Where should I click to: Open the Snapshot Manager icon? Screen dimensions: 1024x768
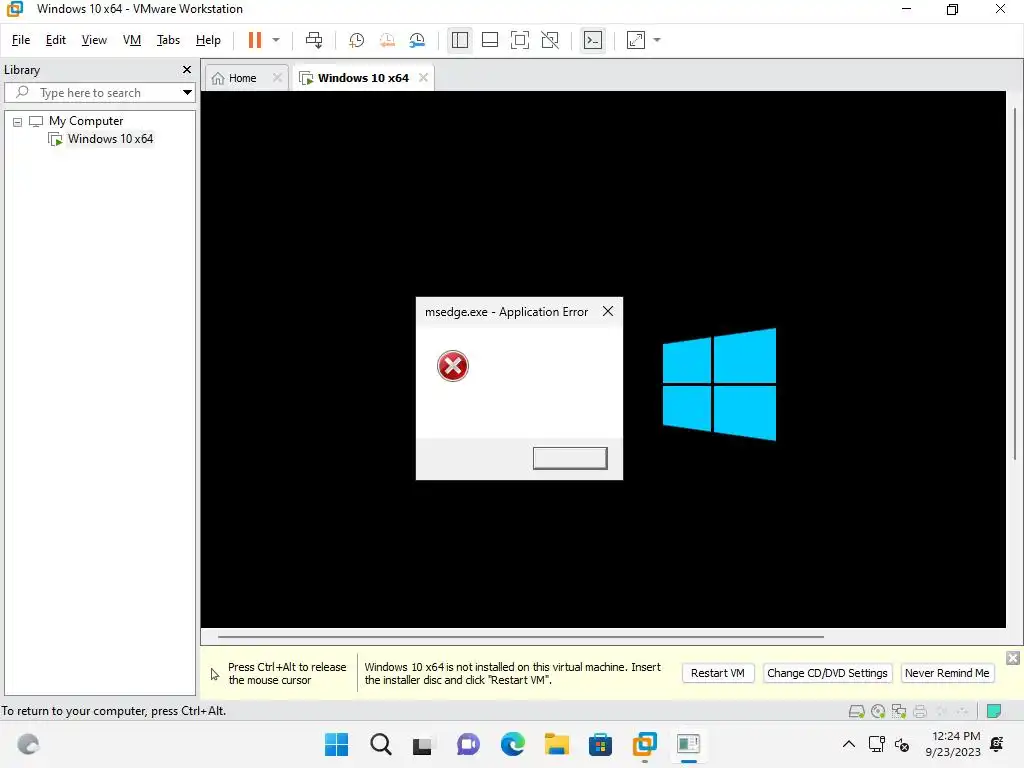[417, 40]
